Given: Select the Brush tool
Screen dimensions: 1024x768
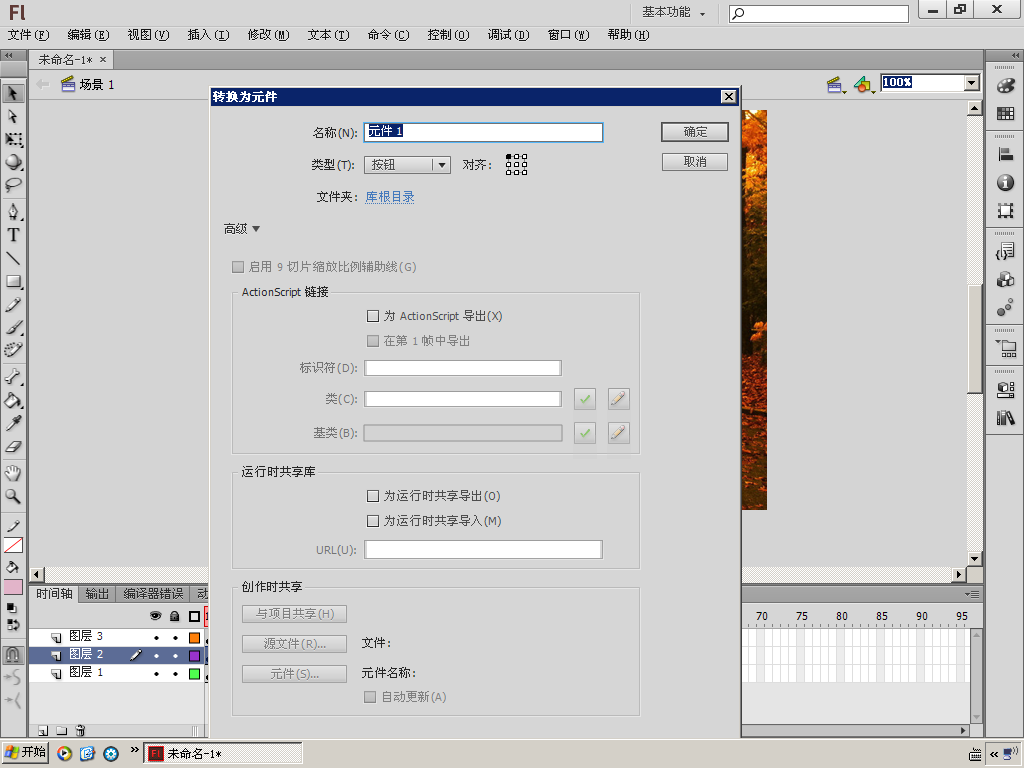Looking at the screenshot, I should [13, 327].
